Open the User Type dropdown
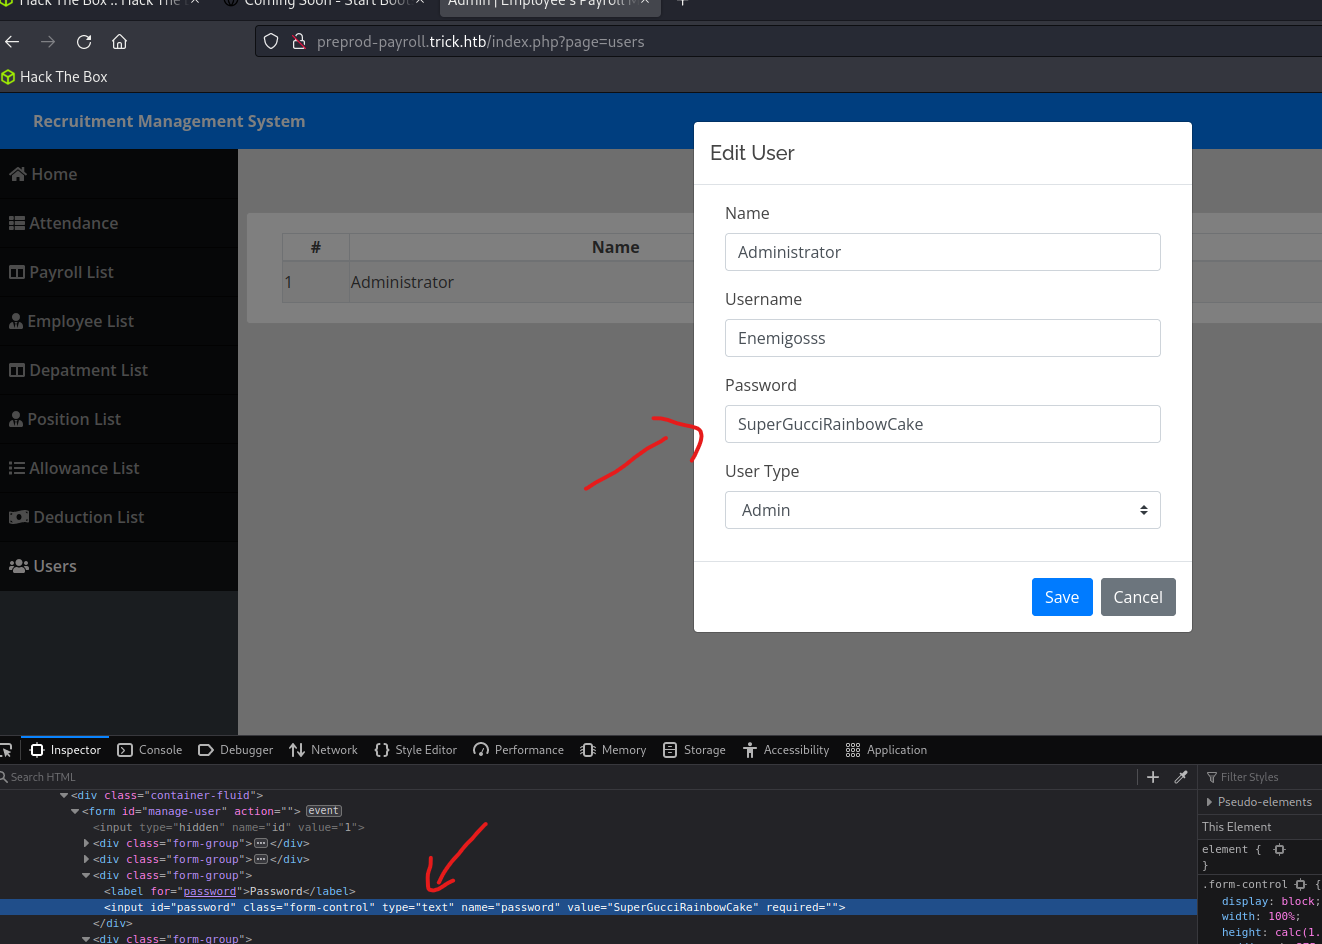Screen dimensions: 1322x944 942,510
